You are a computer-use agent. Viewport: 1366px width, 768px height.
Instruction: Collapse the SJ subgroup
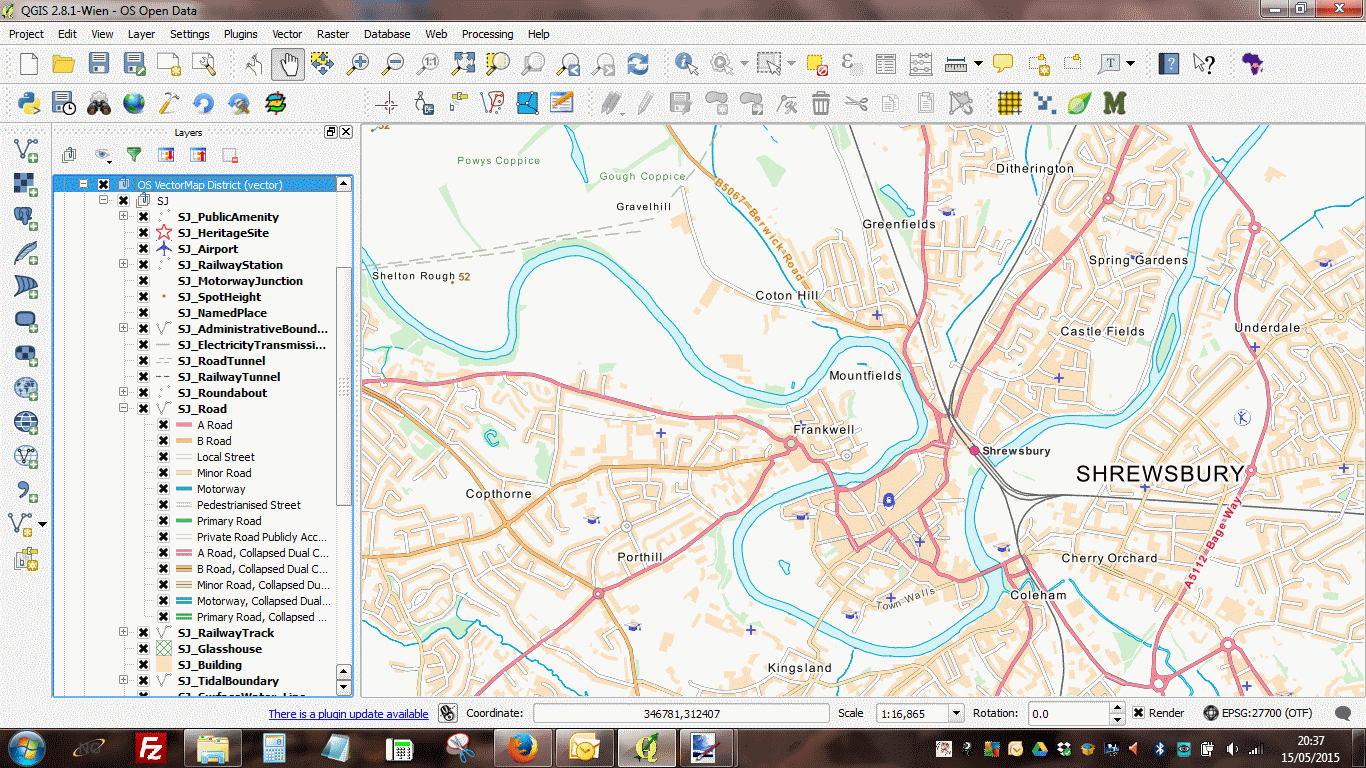pos(103,201)
